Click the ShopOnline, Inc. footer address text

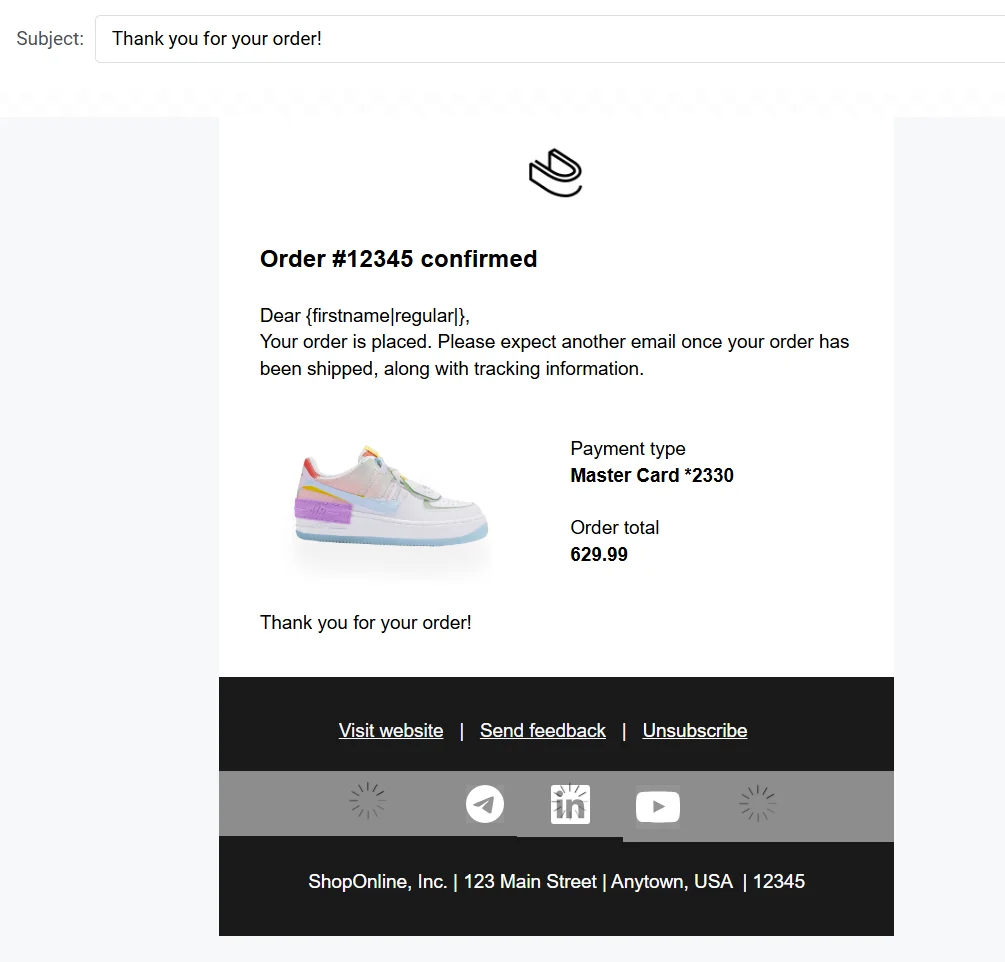click(x=556, y=882)
